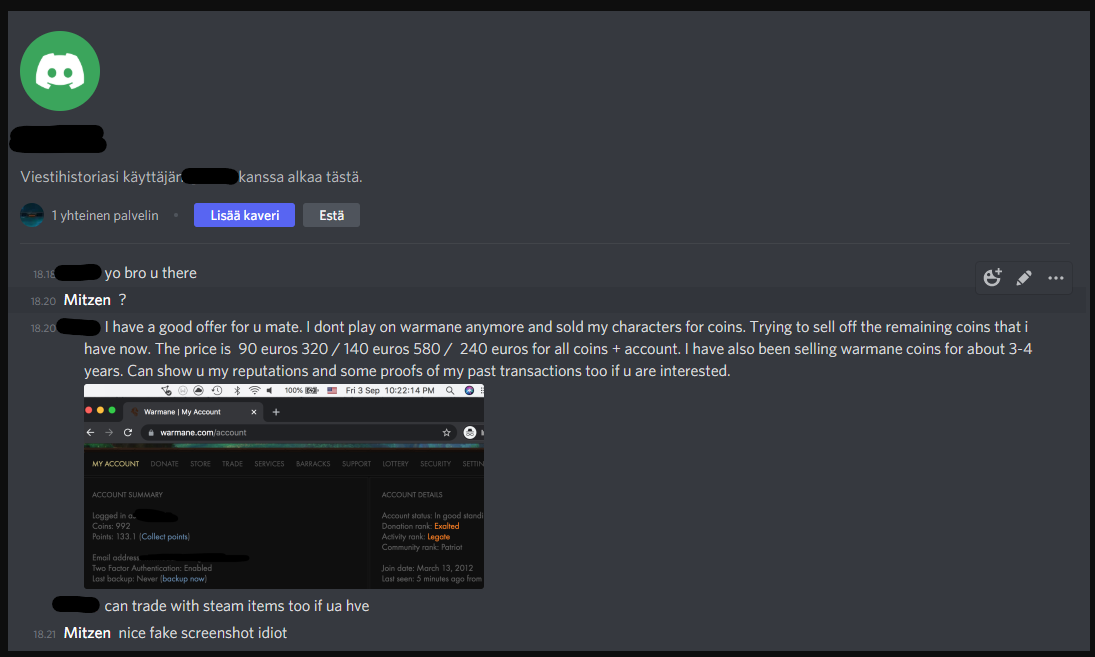Click the pencil edit message icon
The image size is (1095, 657).
click(x=1024, y=278)
